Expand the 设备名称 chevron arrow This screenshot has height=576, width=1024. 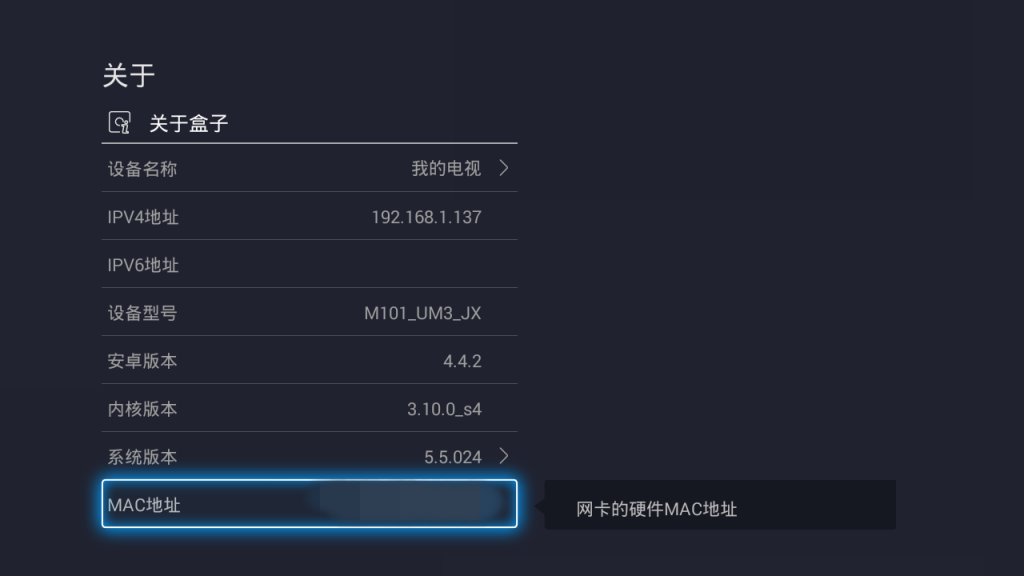pyautogui.click(x=504, y=168)
